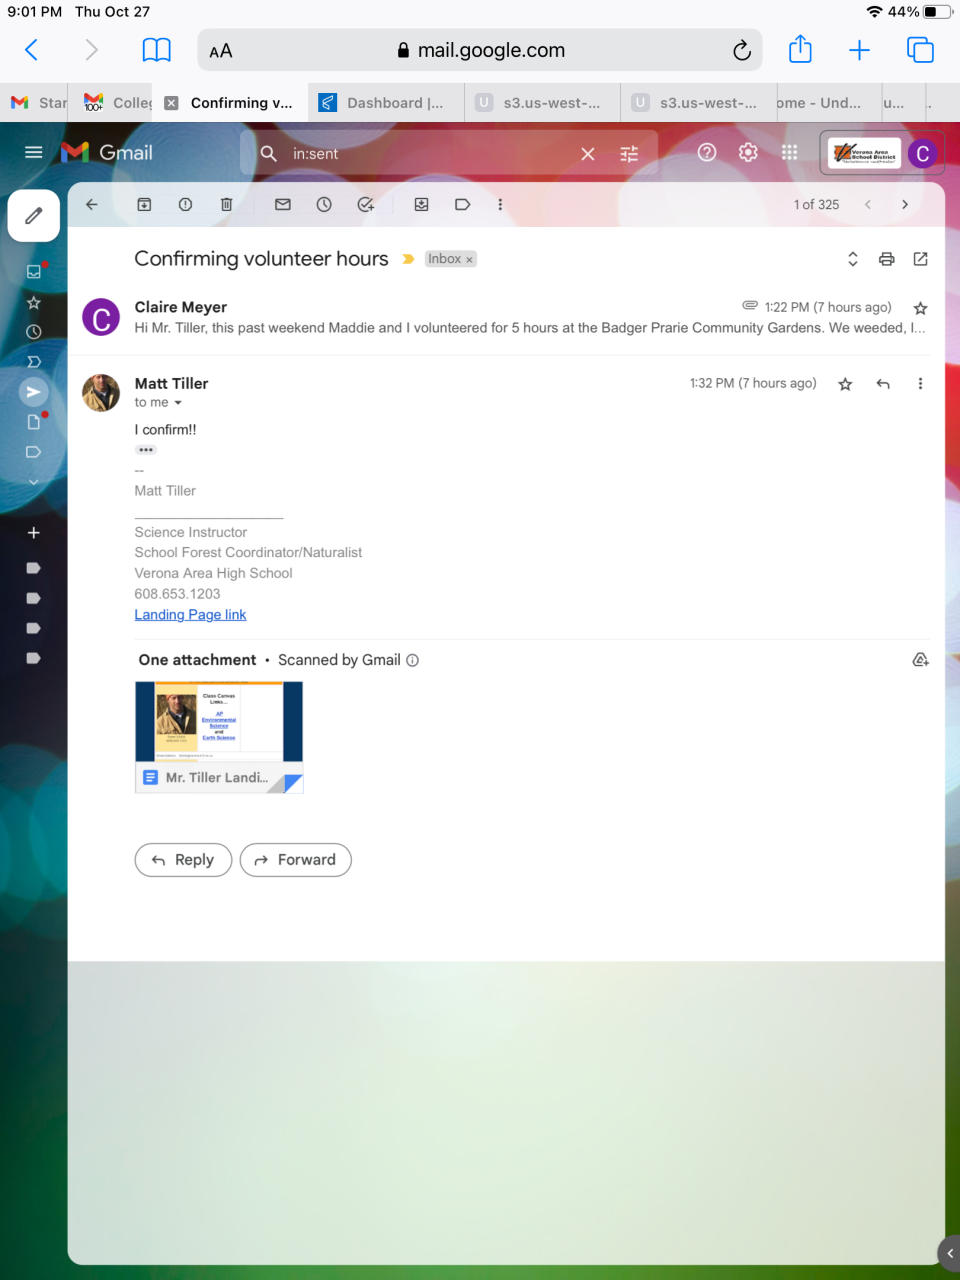Close the Confirming v... tab
Screen dimensions: 960x1280
[x=171, y=103]
